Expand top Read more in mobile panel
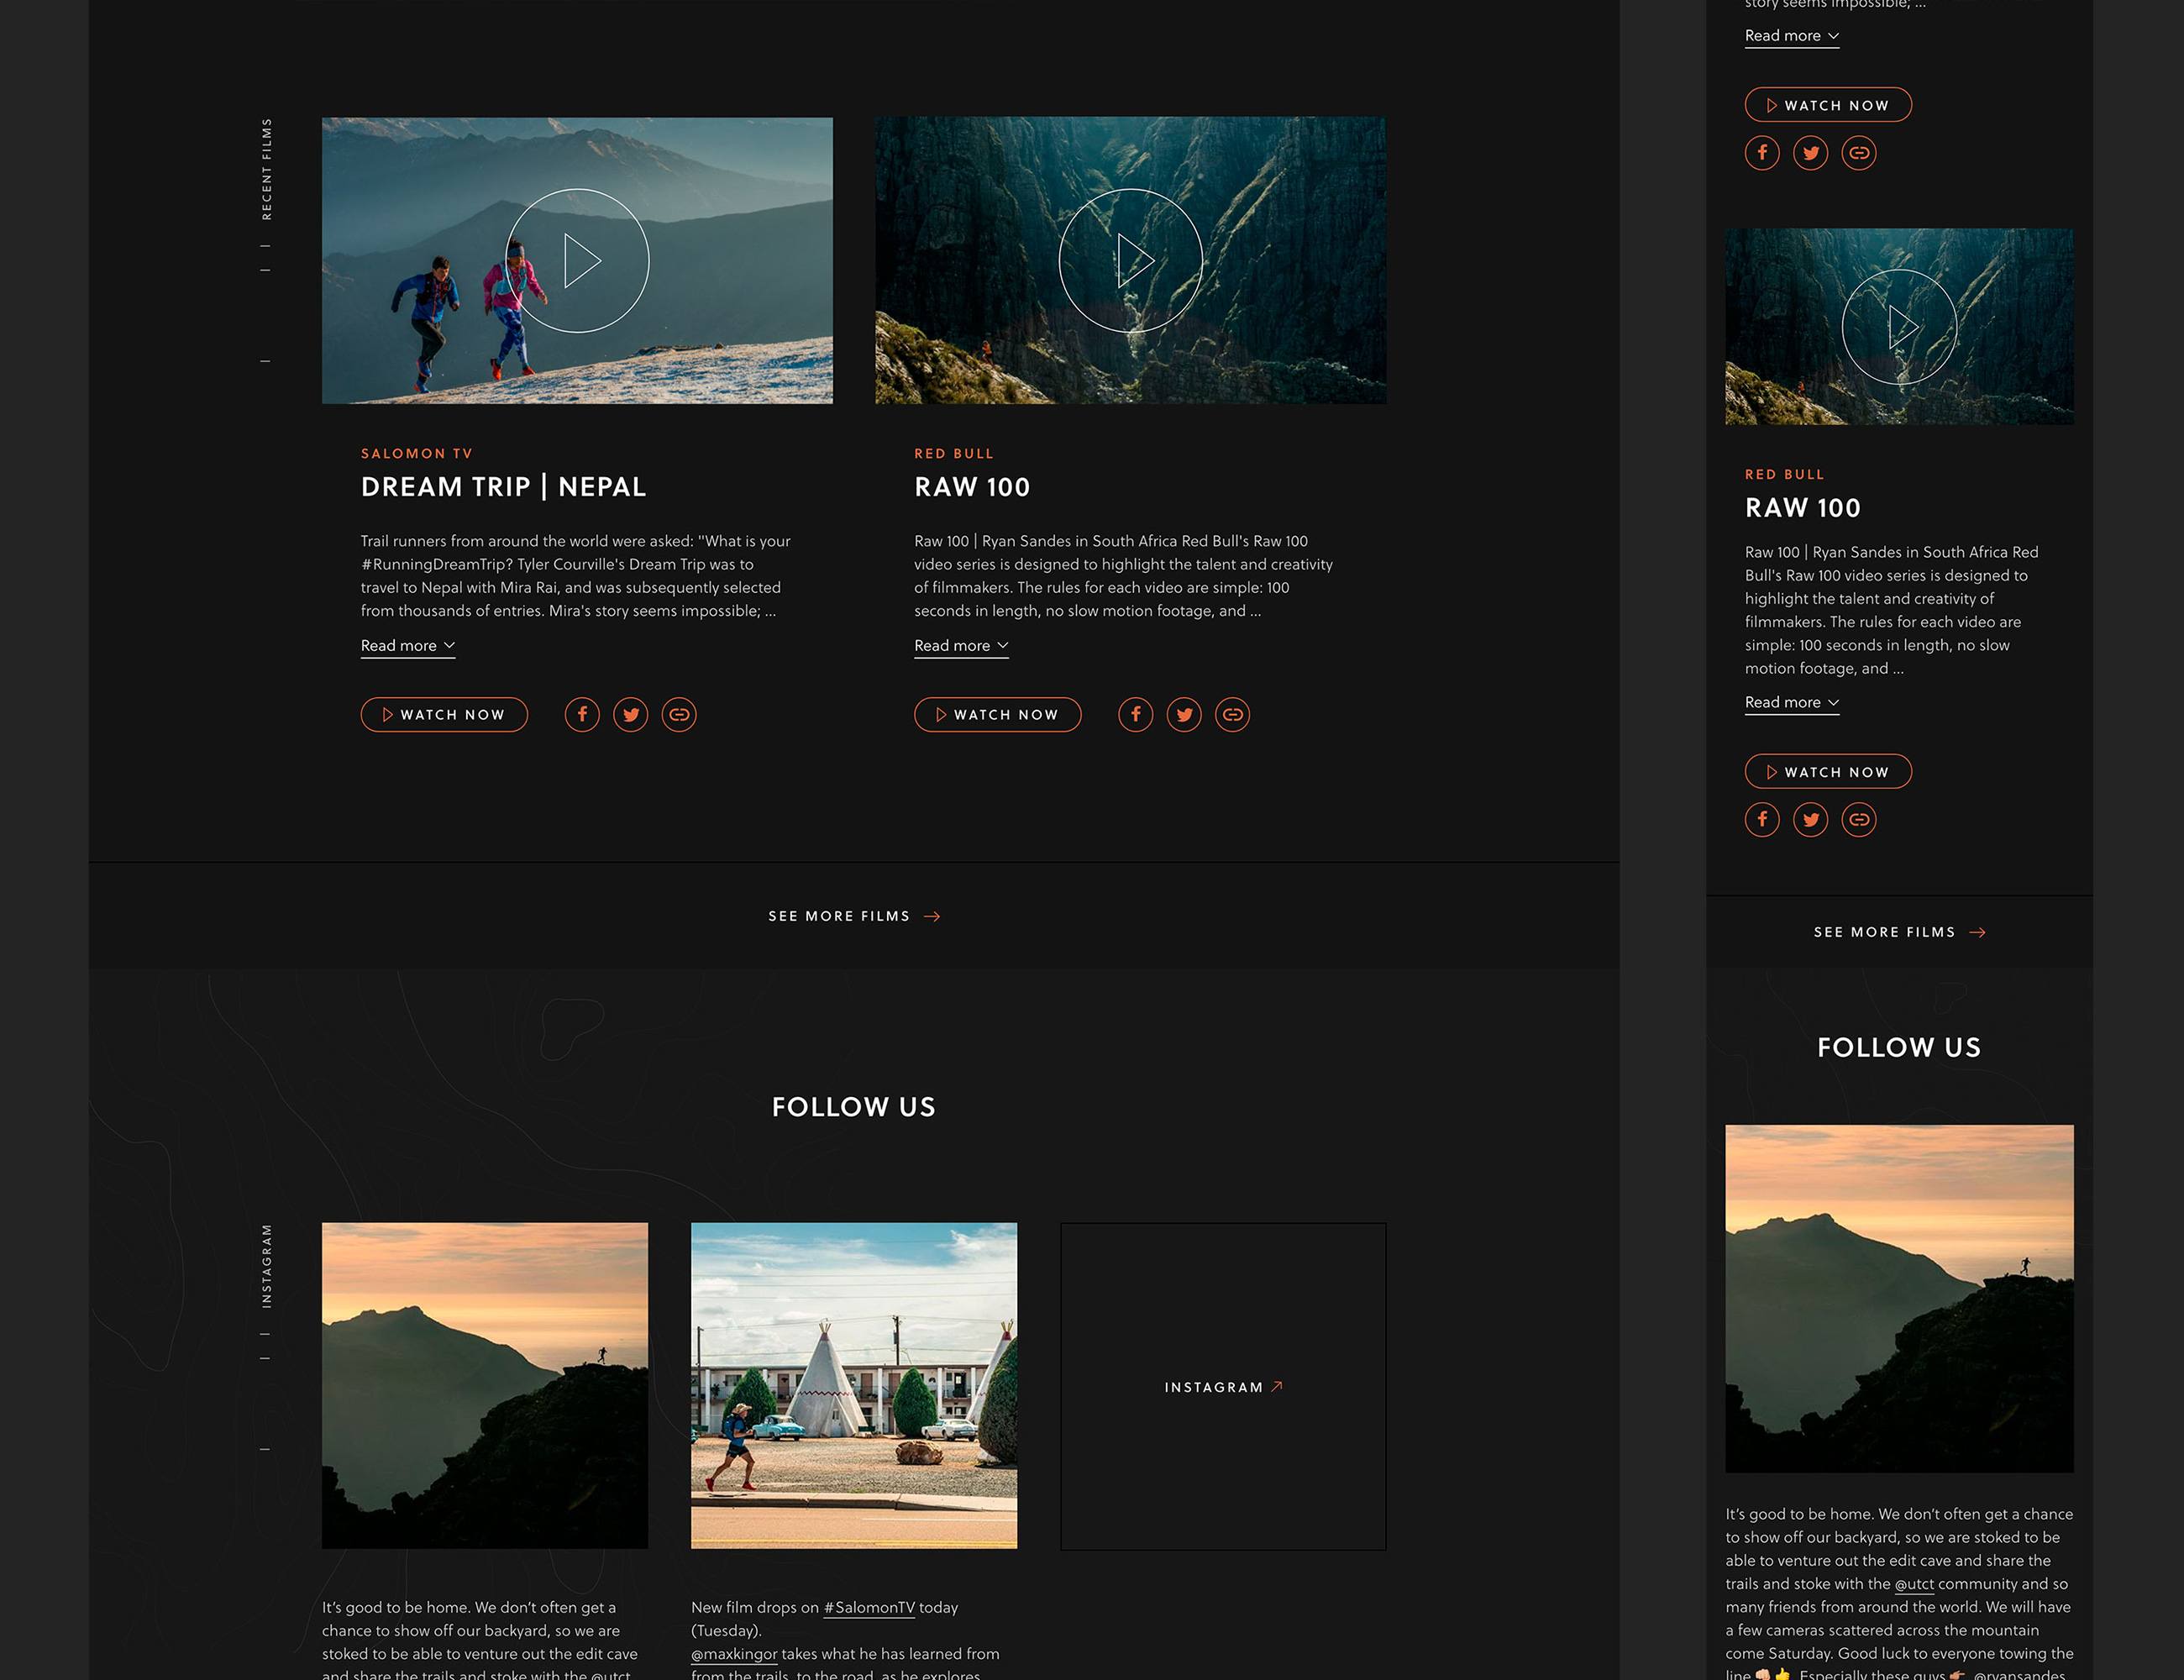Viewport: 2184px width, 1680px height. pyautogui.click(x=1792, y=36)
